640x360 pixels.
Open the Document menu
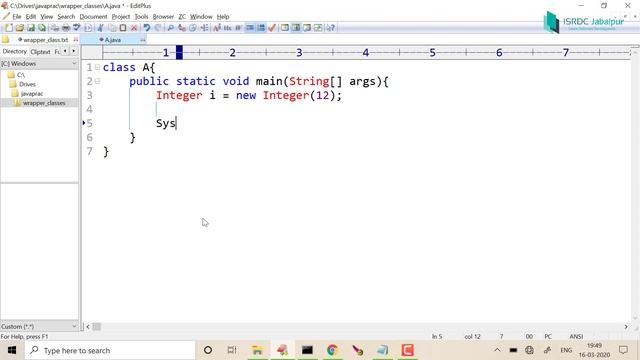coord(93,17)
